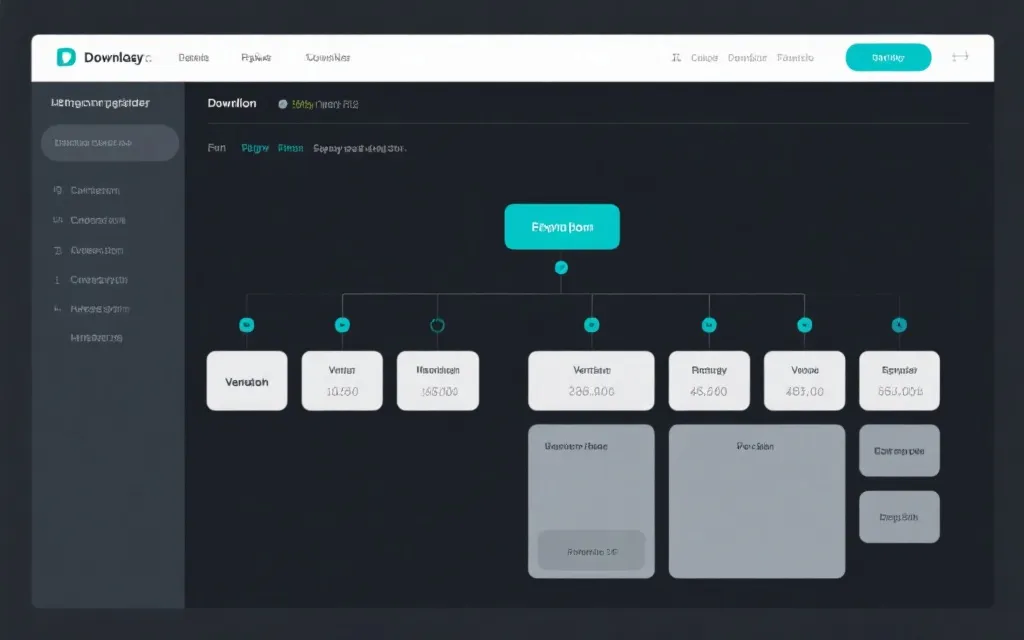Click the button inside the left gray panel
Viewport: 1024px width, 640px height.
591,551
